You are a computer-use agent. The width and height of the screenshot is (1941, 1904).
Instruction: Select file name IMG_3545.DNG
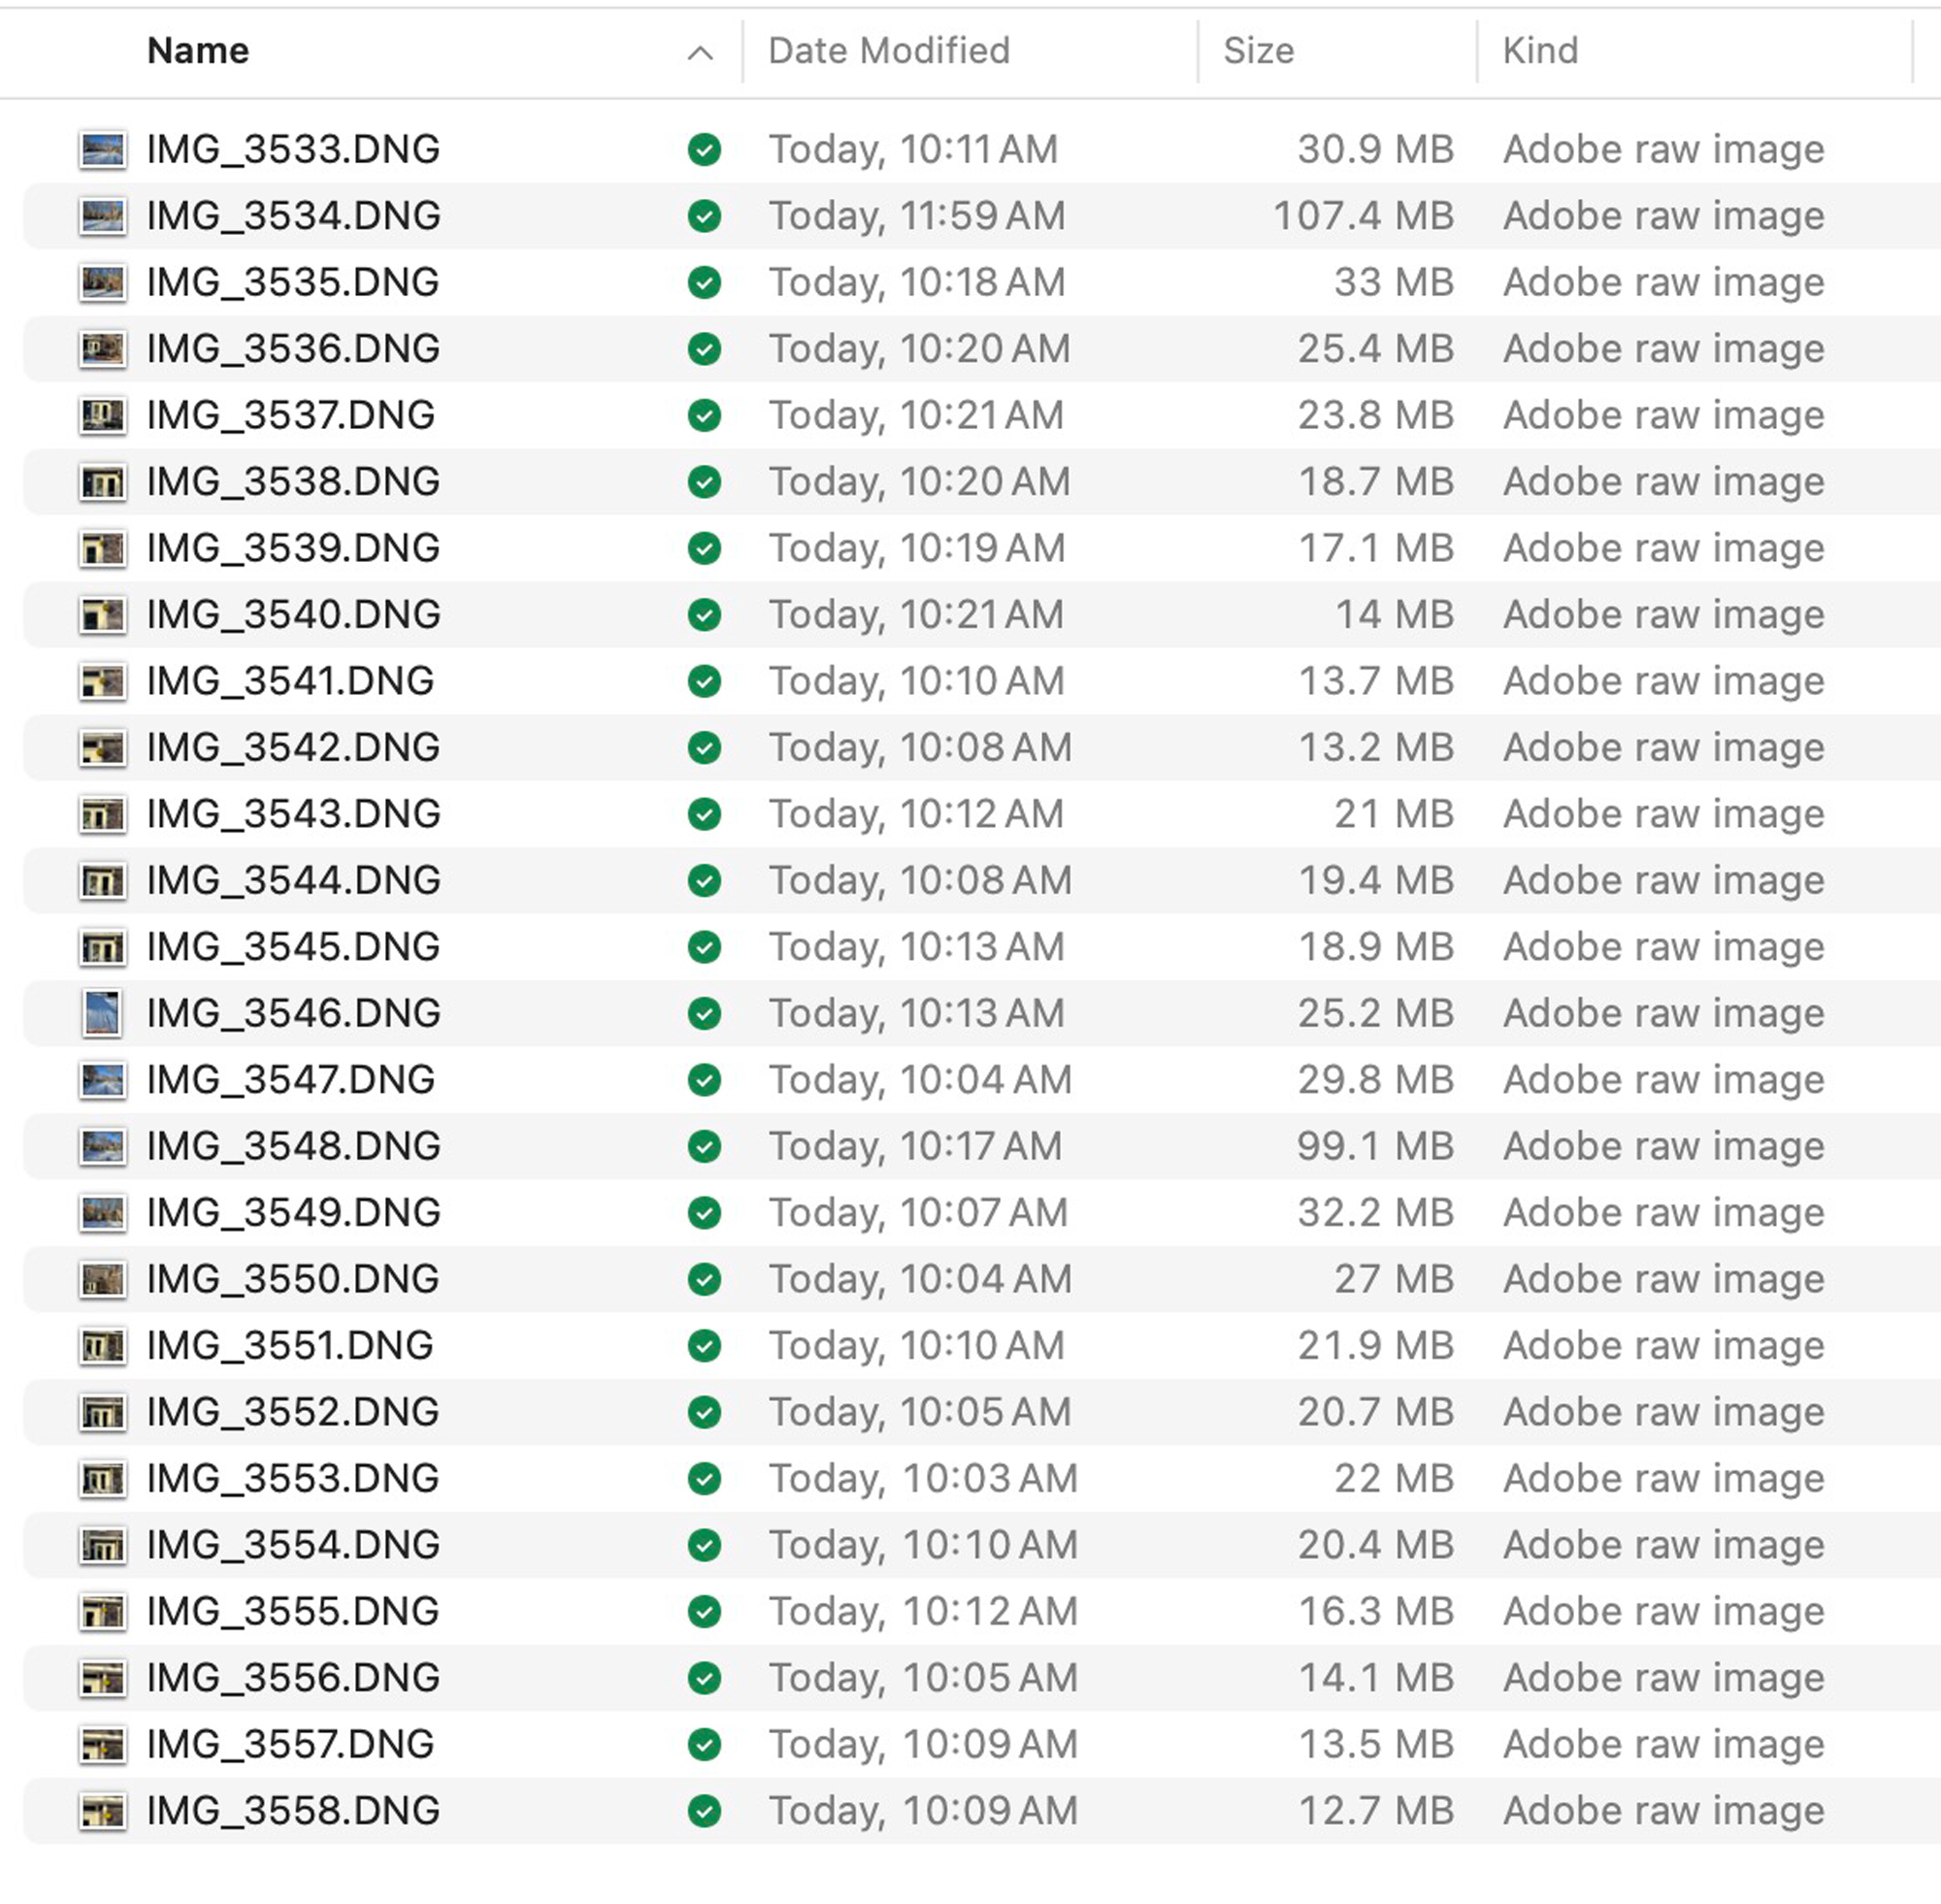[294, 947]
